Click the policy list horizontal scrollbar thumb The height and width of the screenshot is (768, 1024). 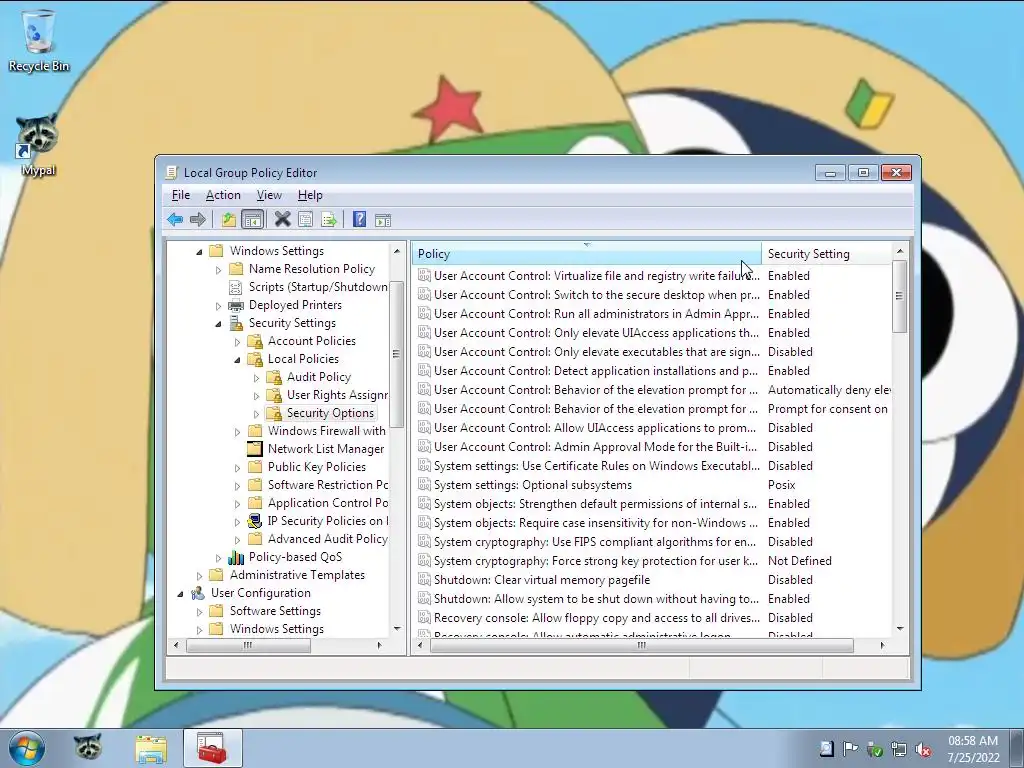(641, 645)
